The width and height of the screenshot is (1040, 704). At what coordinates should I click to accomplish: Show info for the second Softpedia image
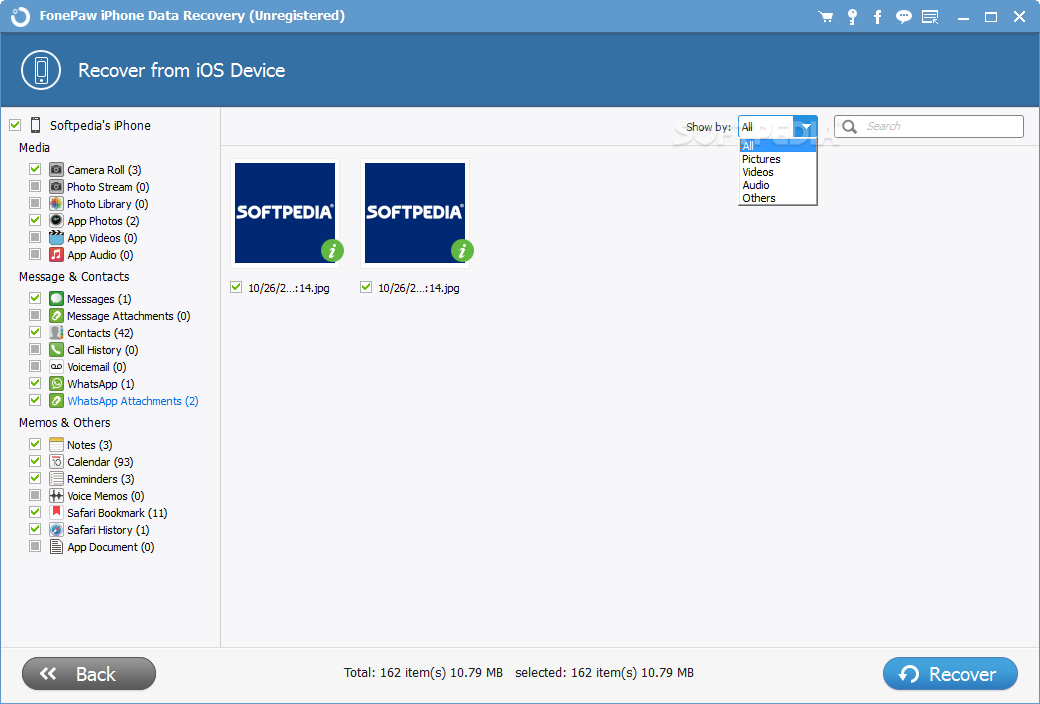462,251
